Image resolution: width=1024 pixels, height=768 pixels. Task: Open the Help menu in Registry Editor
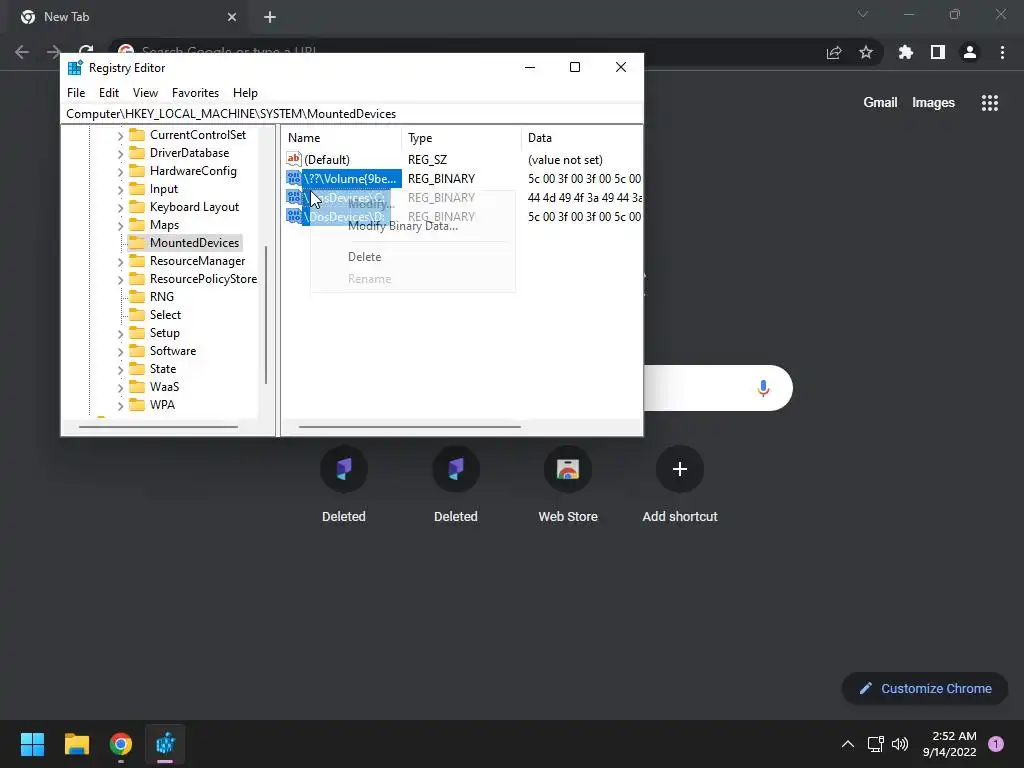245,93
